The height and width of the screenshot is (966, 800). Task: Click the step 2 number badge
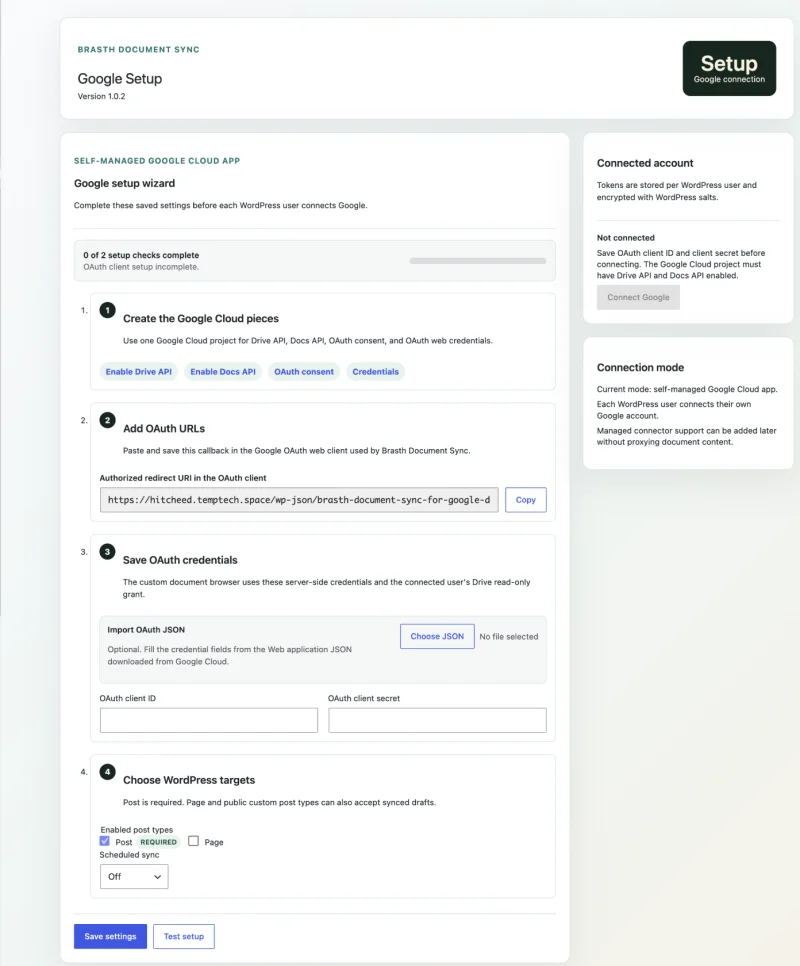click(108, 420)
